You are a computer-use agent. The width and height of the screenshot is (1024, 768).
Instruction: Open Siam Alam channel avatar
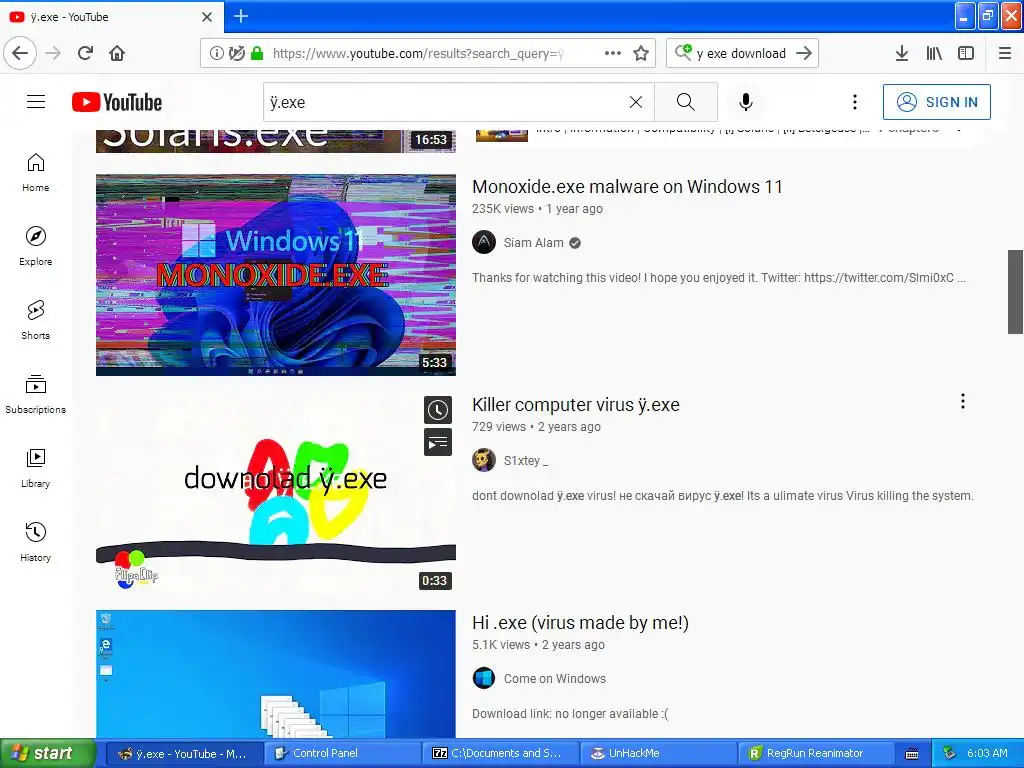pyautogui.click(x=484, y=242)
